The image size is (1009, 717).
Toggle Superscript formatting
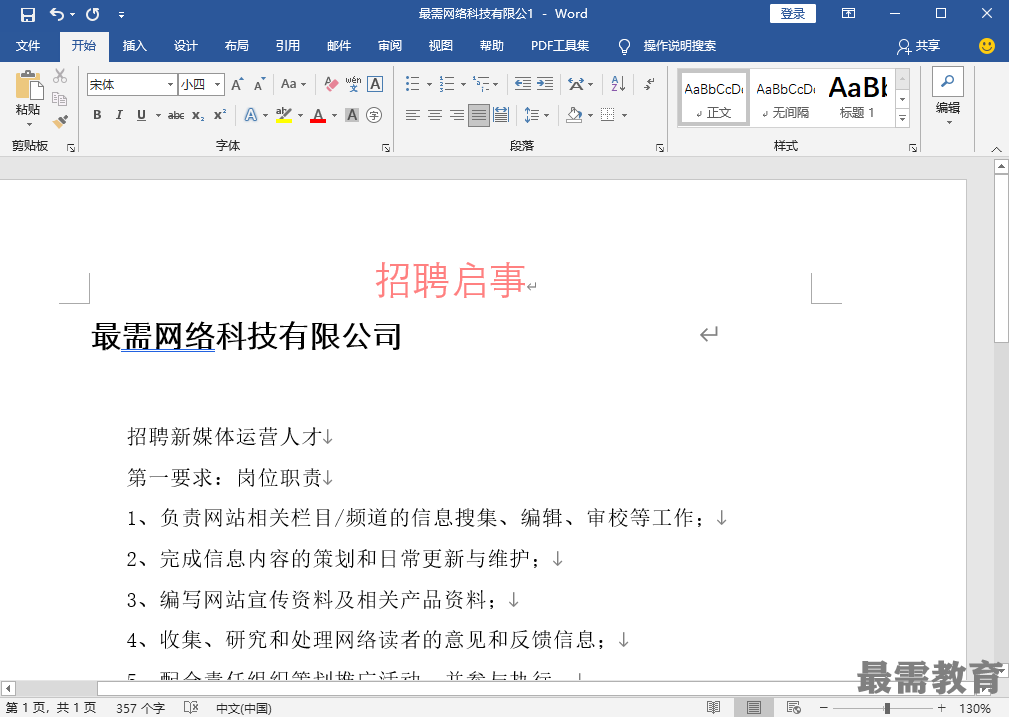point(220,115)
